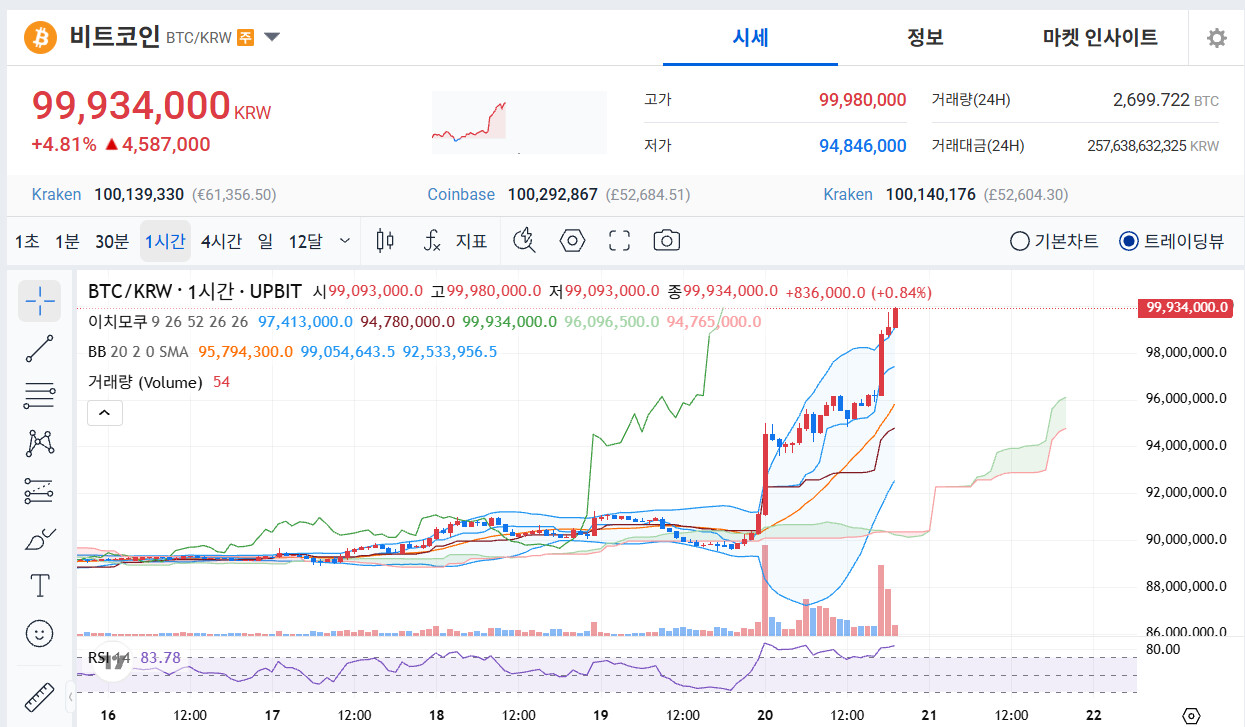Select the crosshair cursor tool
The image size is (1245, 727).
pyautogui.click(x=39, y=300)
